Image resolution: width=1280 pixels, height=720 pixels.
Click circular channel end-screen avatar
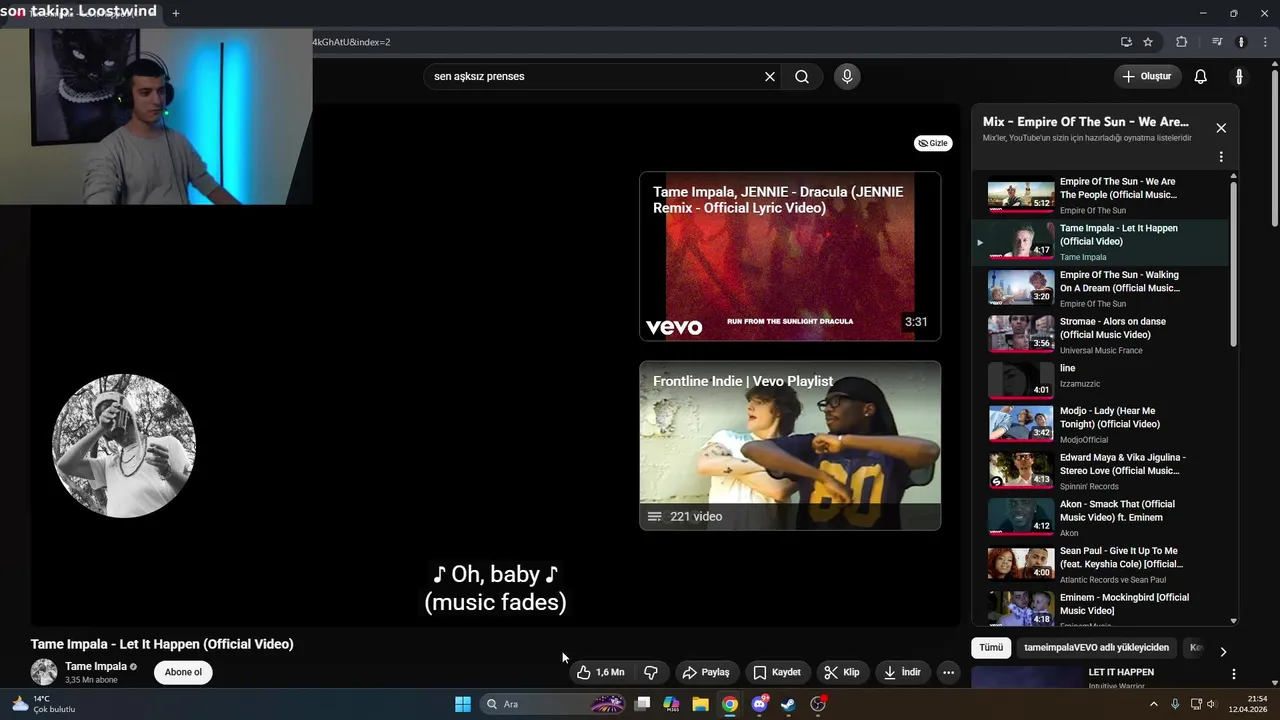click(x=124, y=446)
